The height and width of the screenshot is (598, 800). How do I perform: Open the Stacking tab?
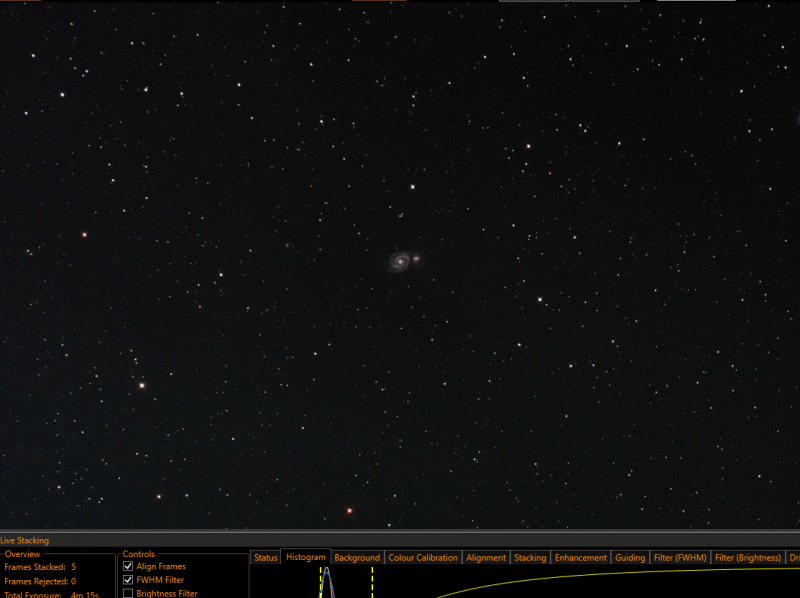(x=530, y=558)
